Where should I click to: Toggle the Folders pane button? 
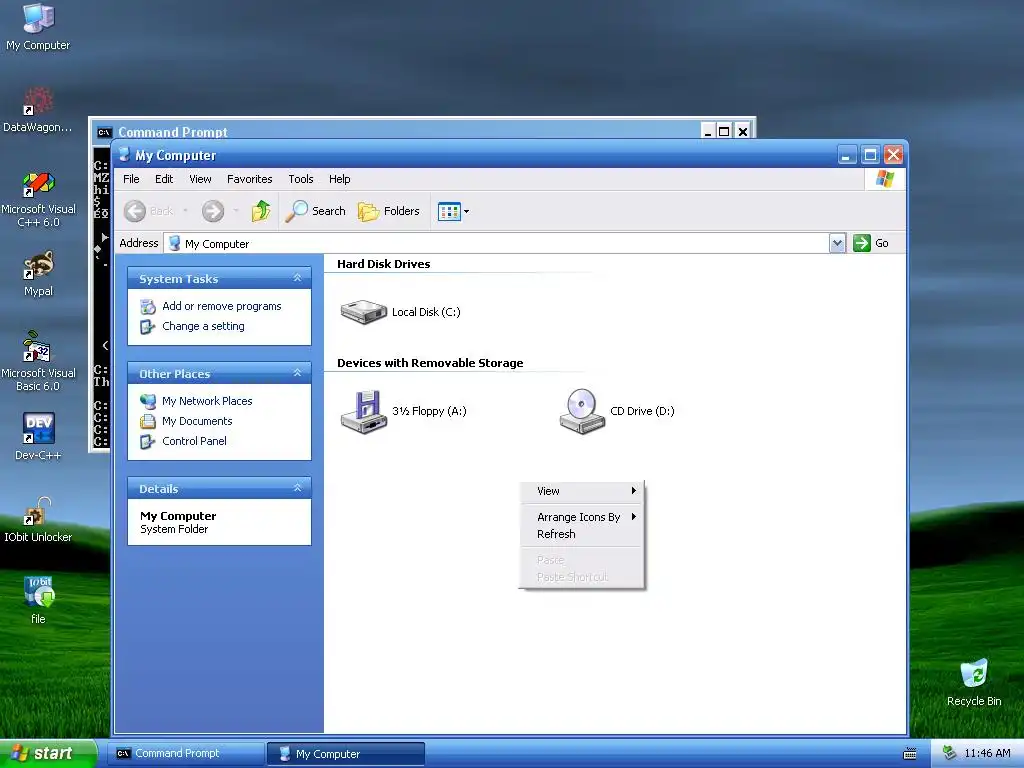pos(389,211)
